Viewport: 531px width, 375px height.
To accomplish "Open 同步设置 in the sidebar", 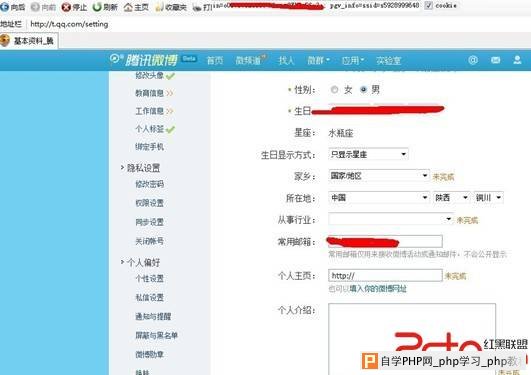I will point(149,222).
